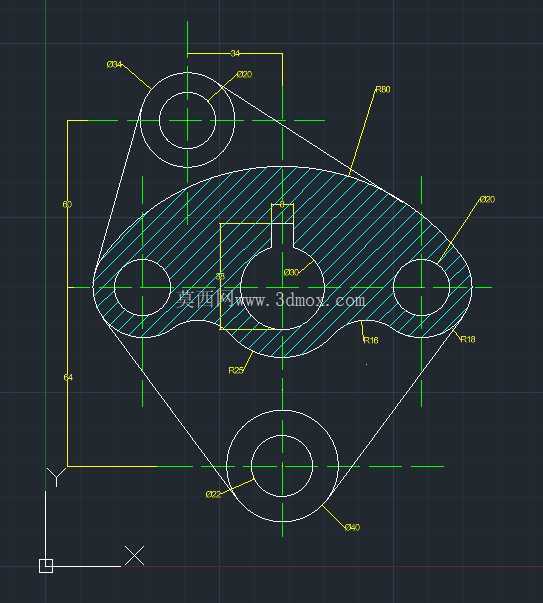Image resolution: width=543 pixels, height=603 pixels.
Task: Select the R80 radius label
Action: [383, 89]
